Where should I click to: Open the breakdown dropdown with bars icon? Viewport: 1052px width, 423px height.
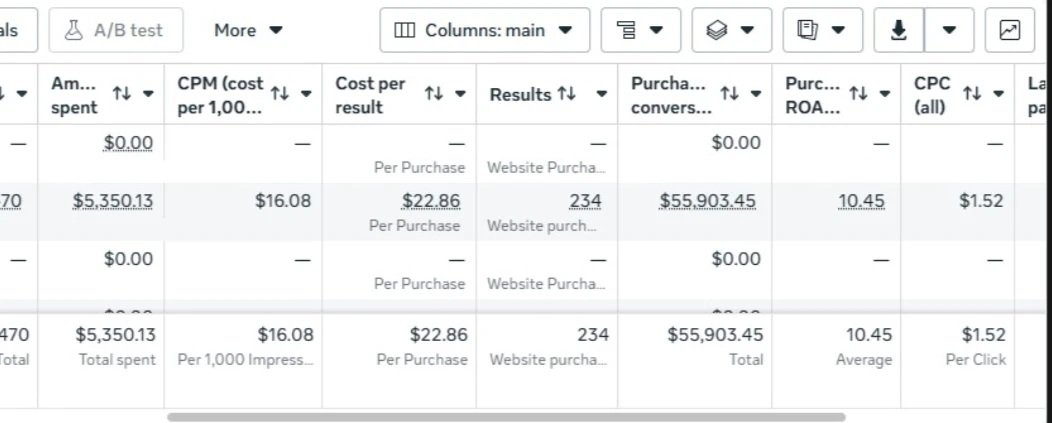pos(641,30)
